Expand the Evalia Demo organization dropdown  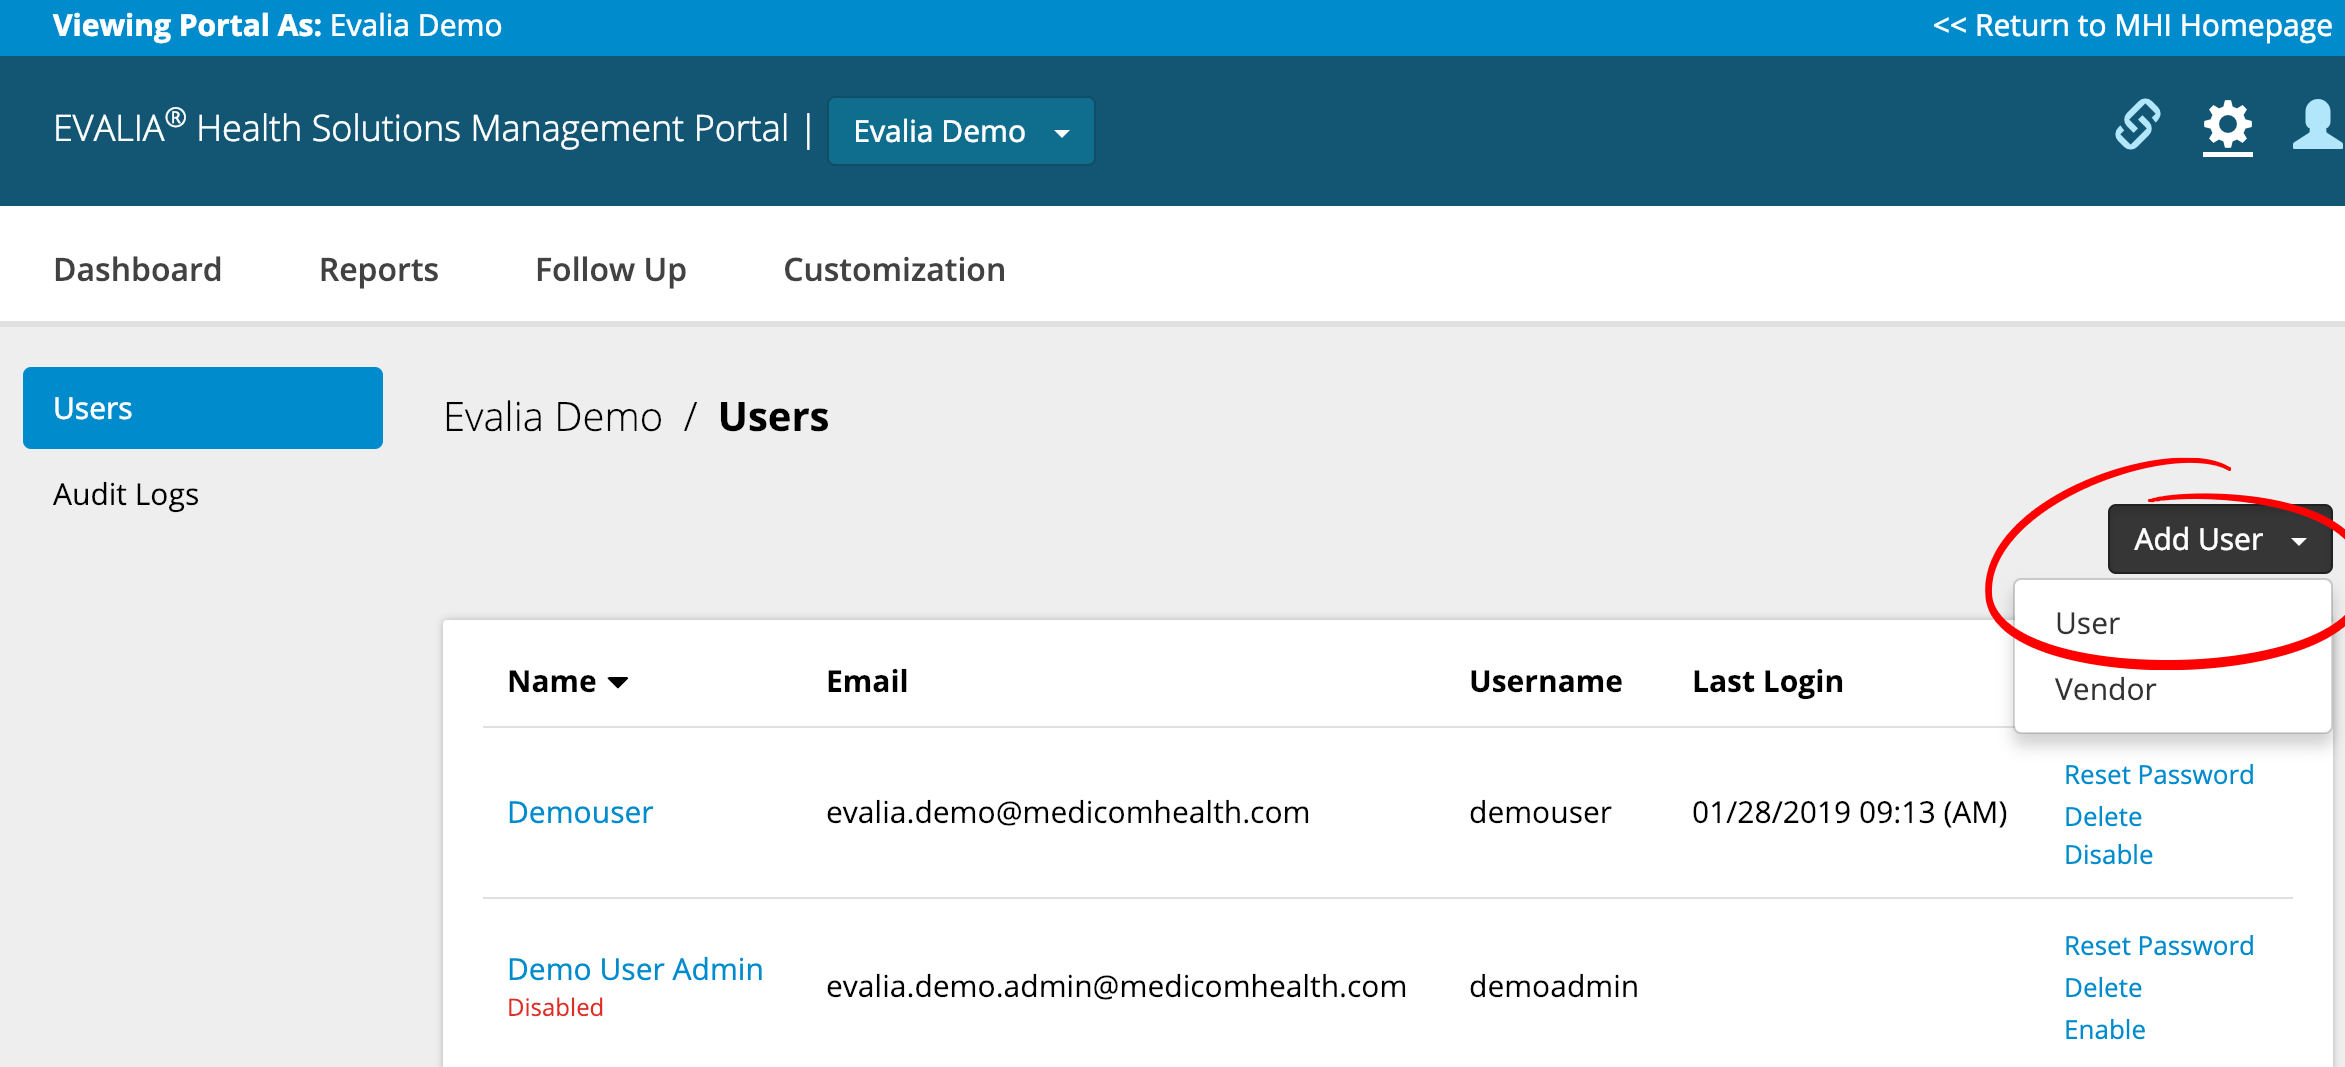click(961, 131)
